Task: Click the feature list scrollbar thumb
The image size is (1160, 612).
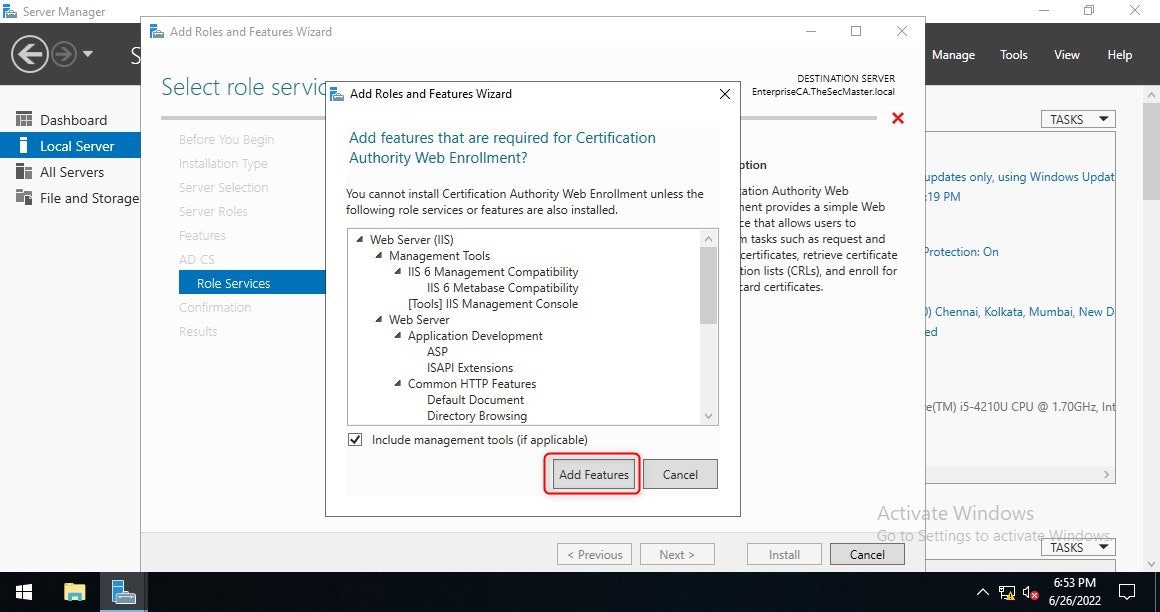Action: (708, 285)
